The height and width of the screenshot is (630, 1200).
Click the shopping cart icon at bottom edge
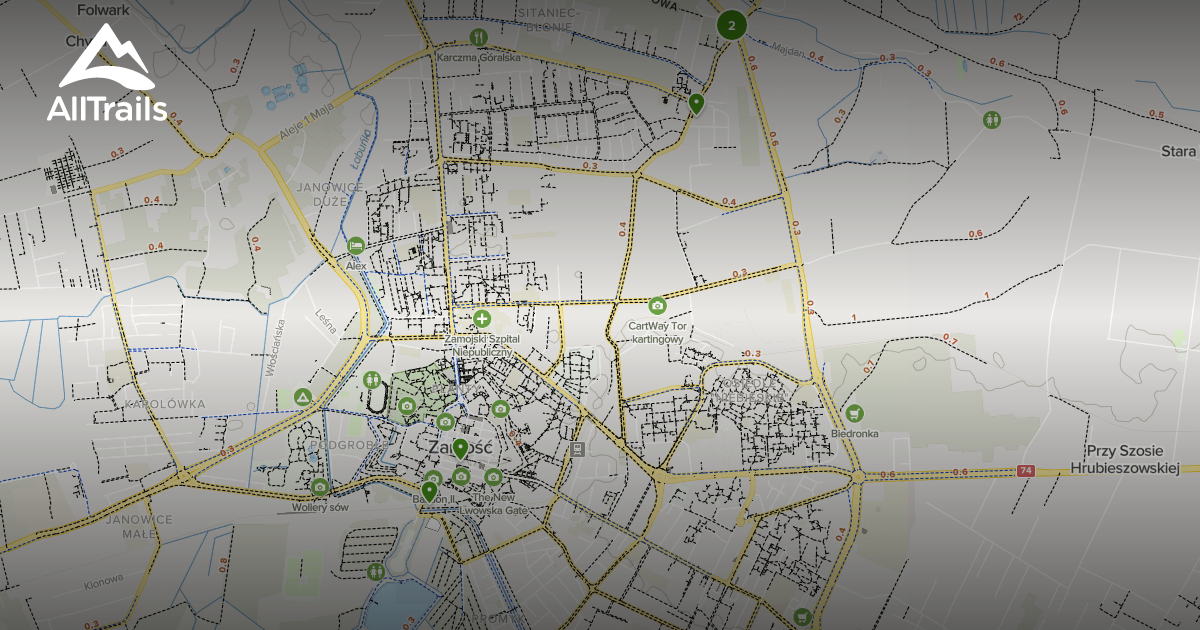pyautogui.click(x=800, y=616)
